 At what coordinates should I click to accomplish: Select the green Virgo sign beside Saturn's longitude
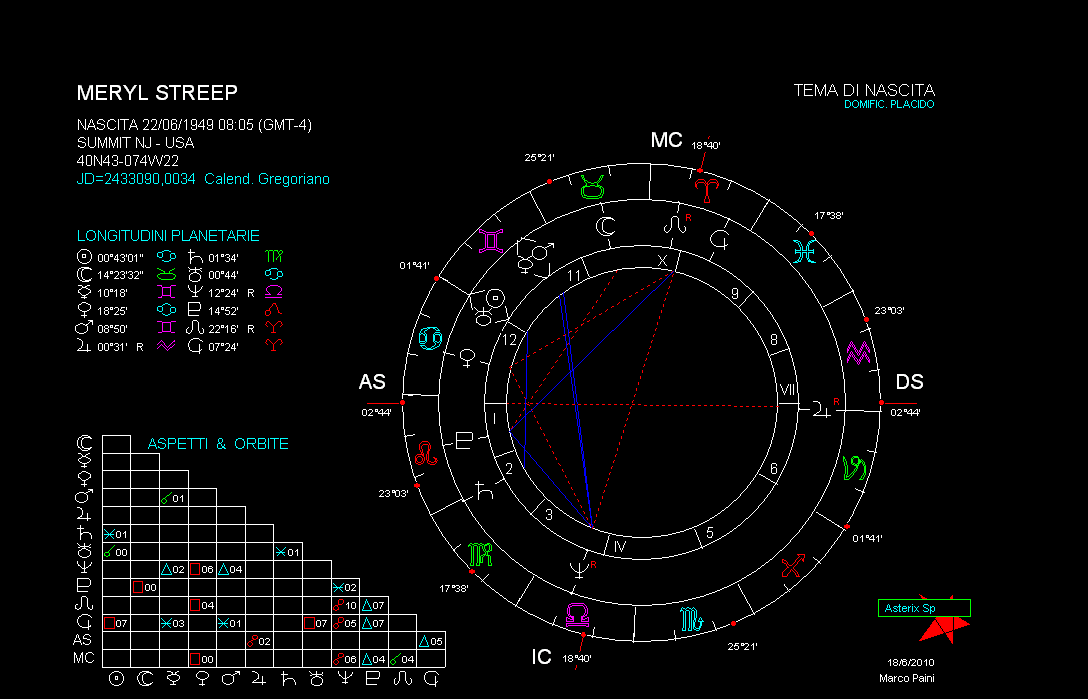click(x=274, y=257)
